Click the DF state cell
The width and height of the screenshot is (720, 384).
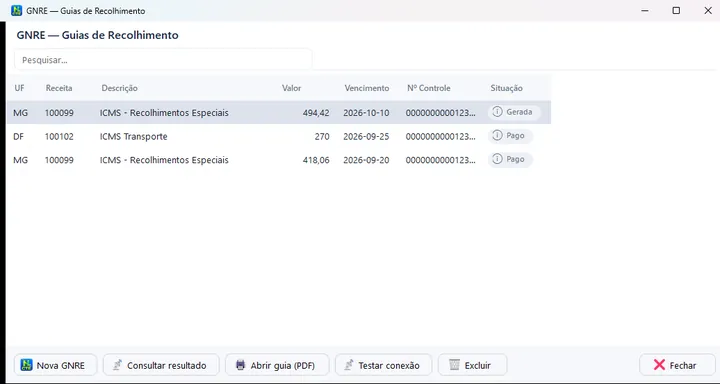pyautogui.click(x=18, y=136)
